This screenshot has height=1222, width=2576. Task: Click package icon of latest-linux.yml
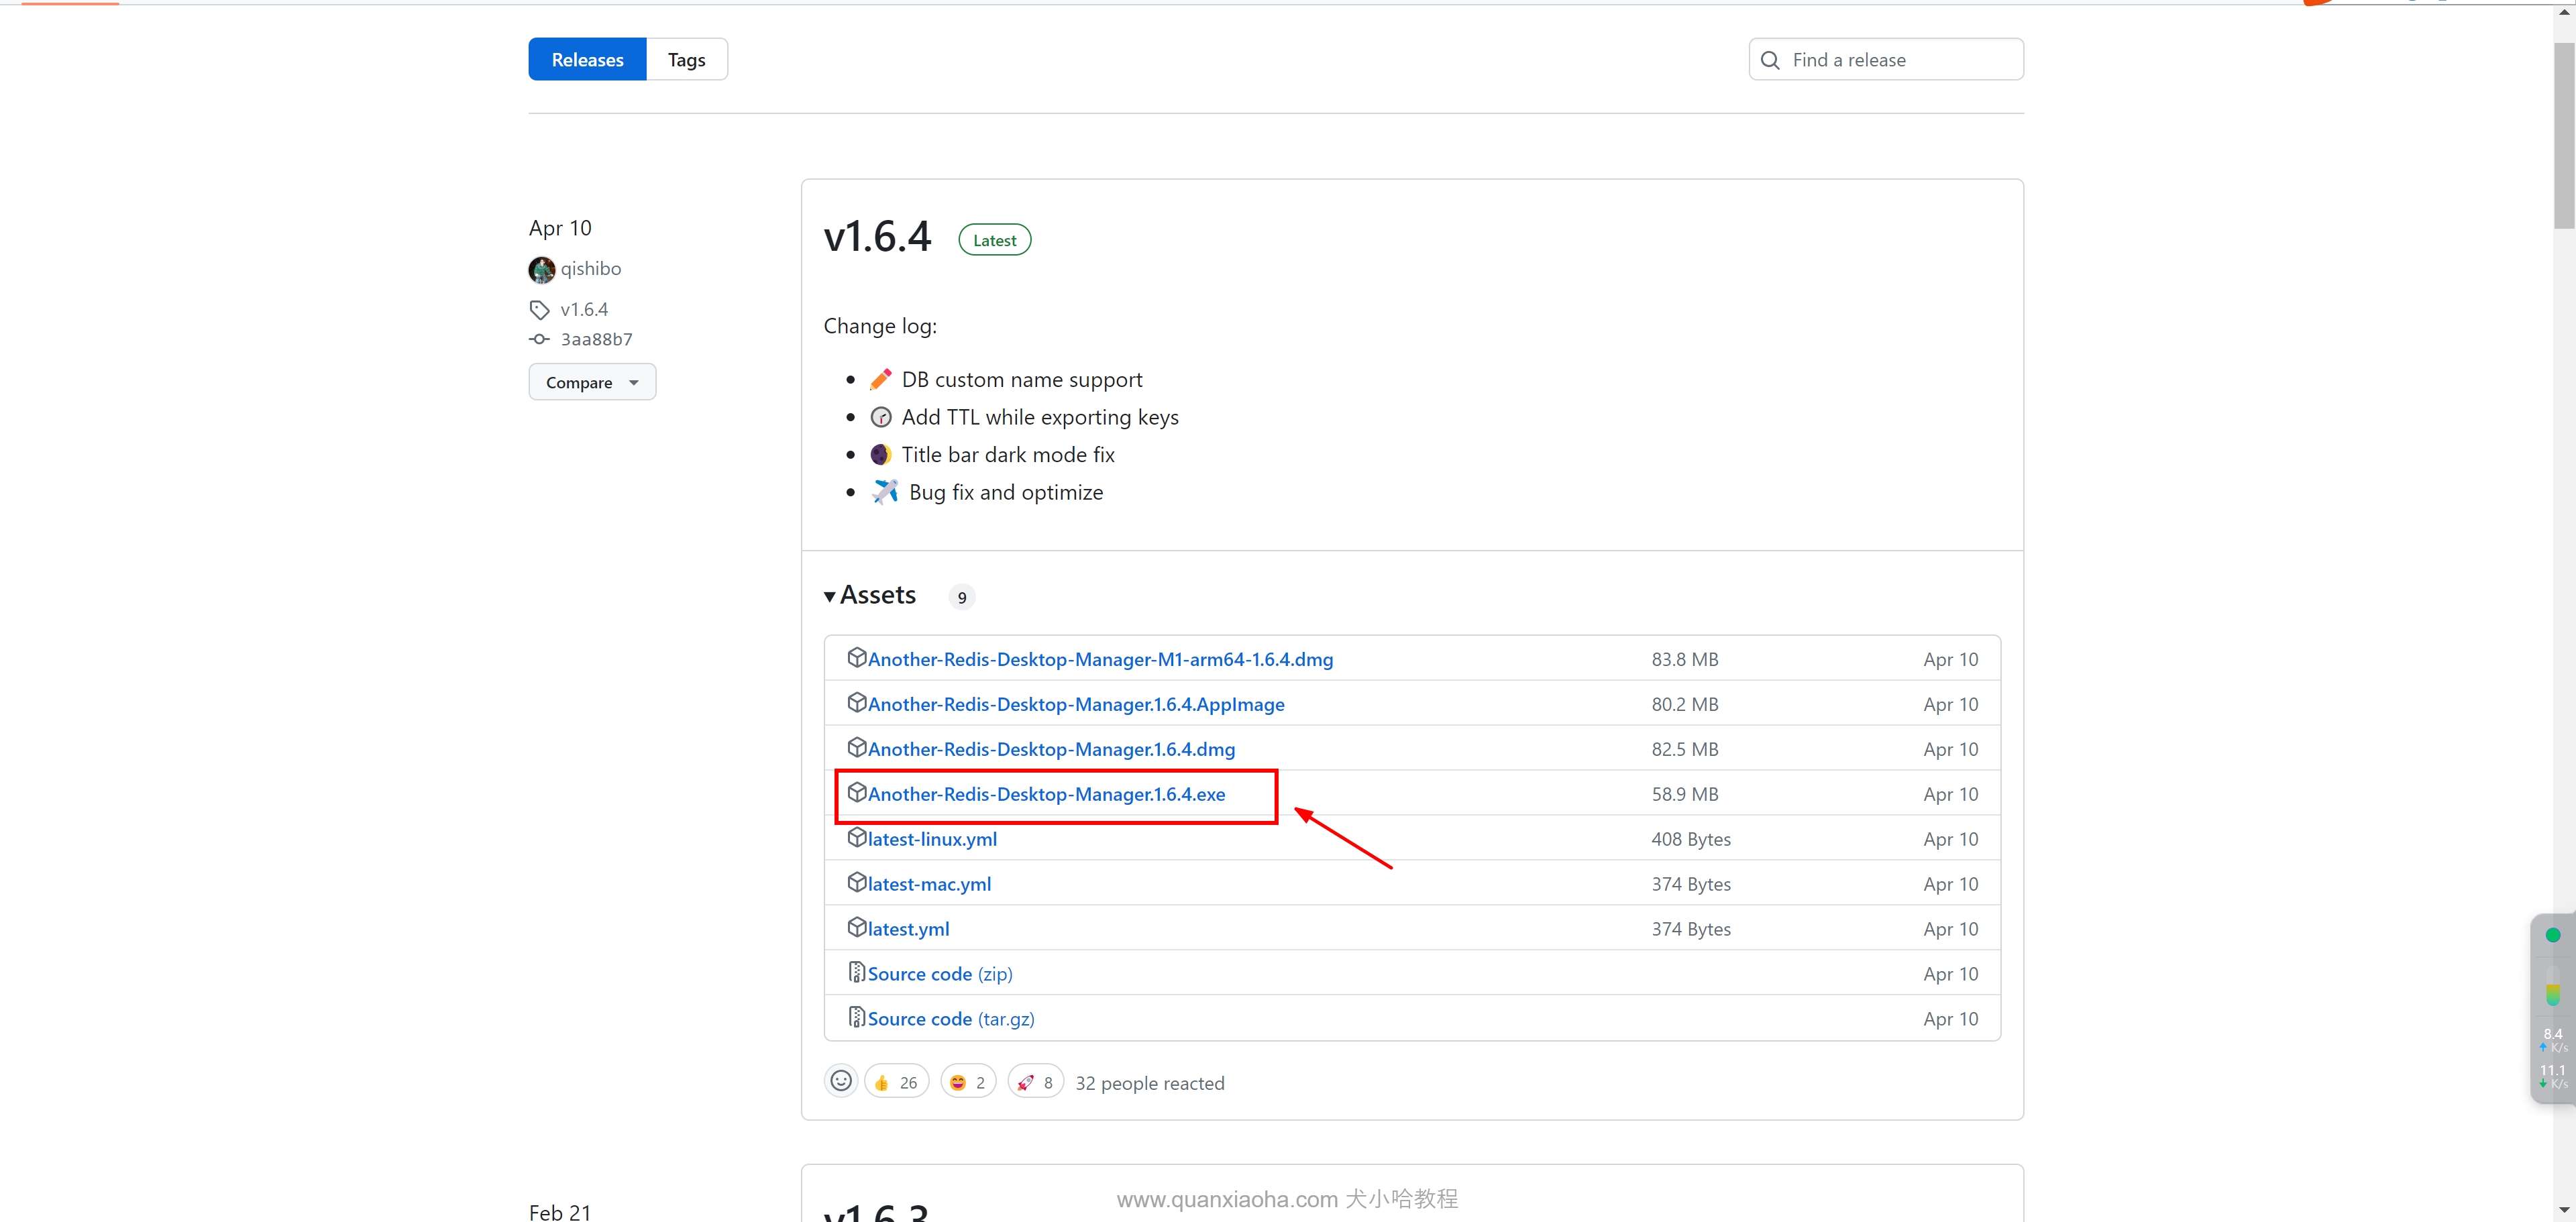856,837
